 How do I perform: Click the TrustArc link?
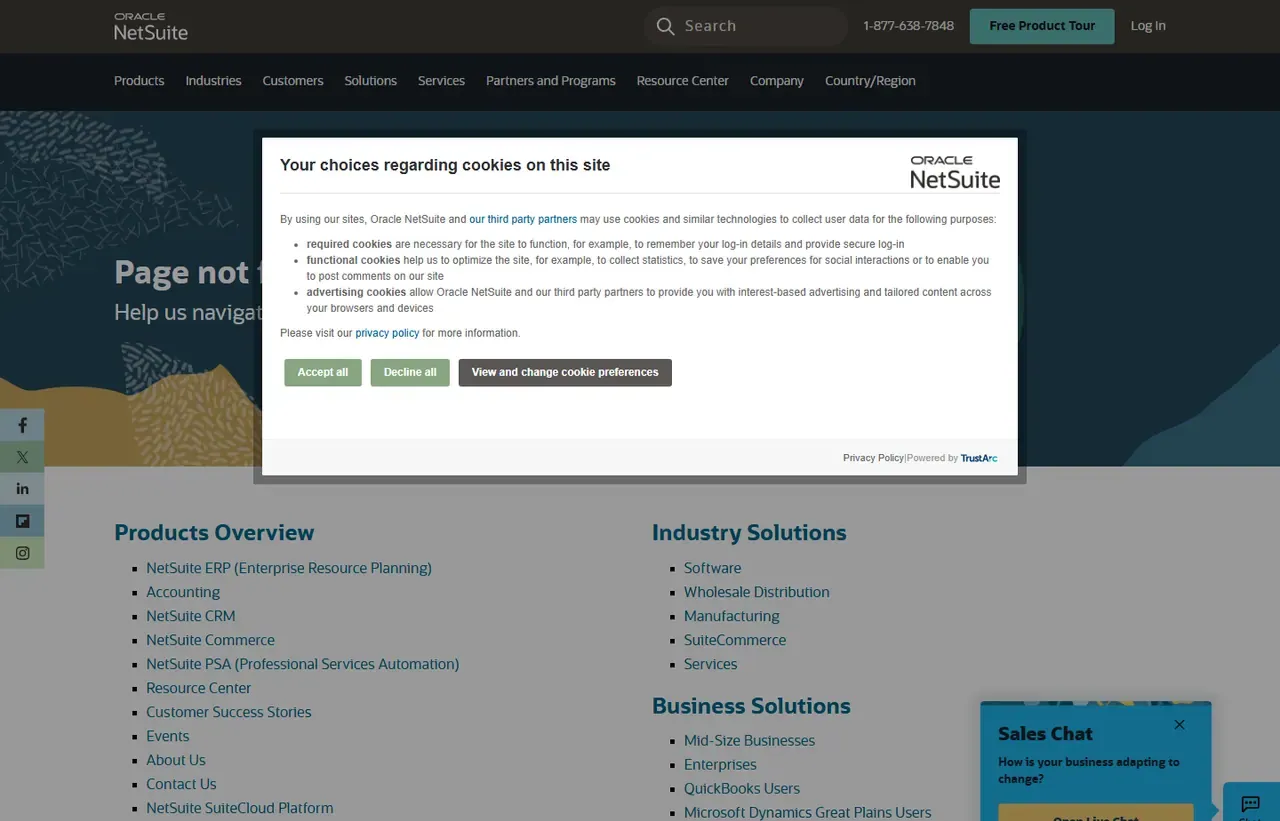click(979, 458)
